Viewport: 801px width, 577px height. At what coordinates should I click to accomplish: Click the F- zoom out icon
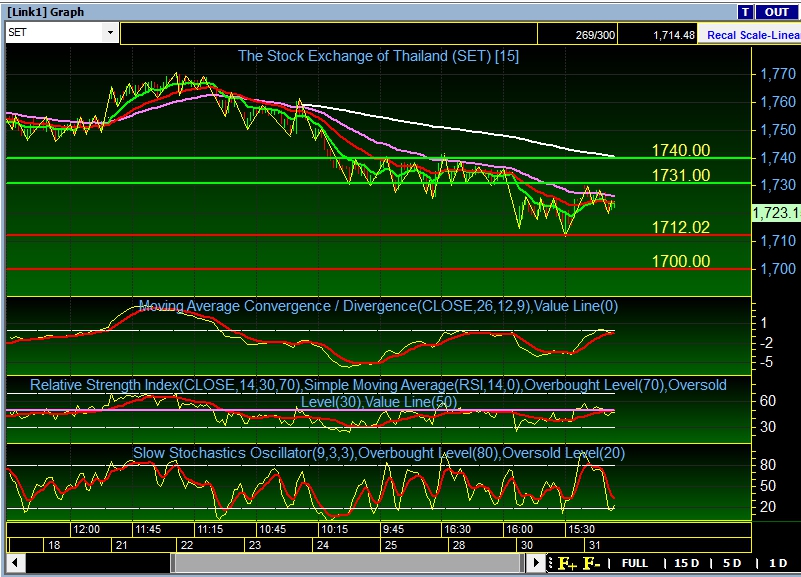coord(591,563)
